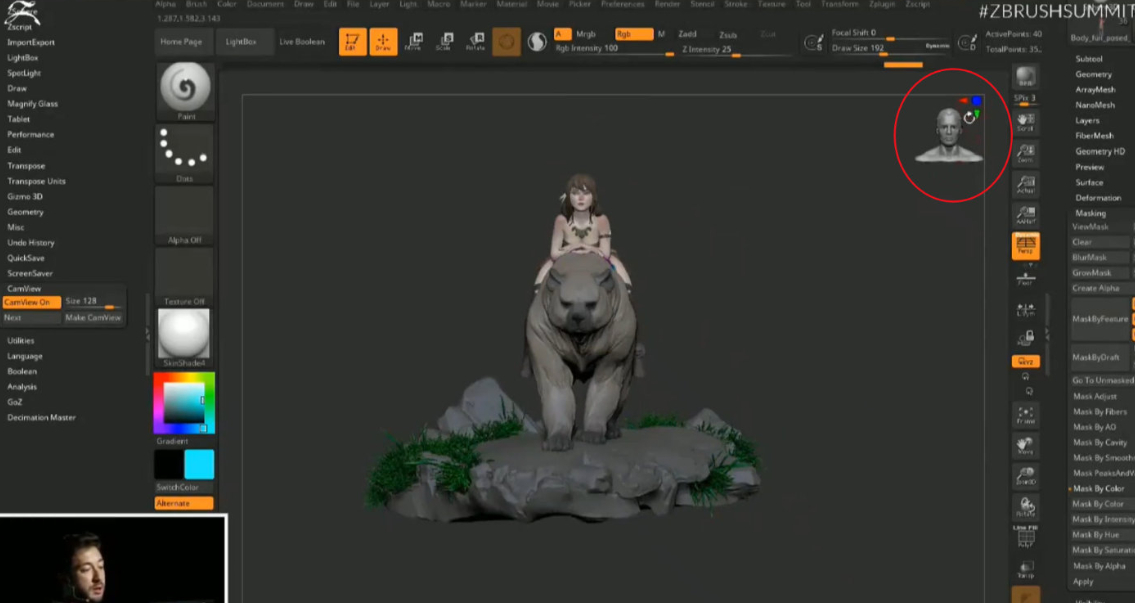1135x603 pixels.
Task: Click the Zoom3D icon
Action: (1025, 476)
